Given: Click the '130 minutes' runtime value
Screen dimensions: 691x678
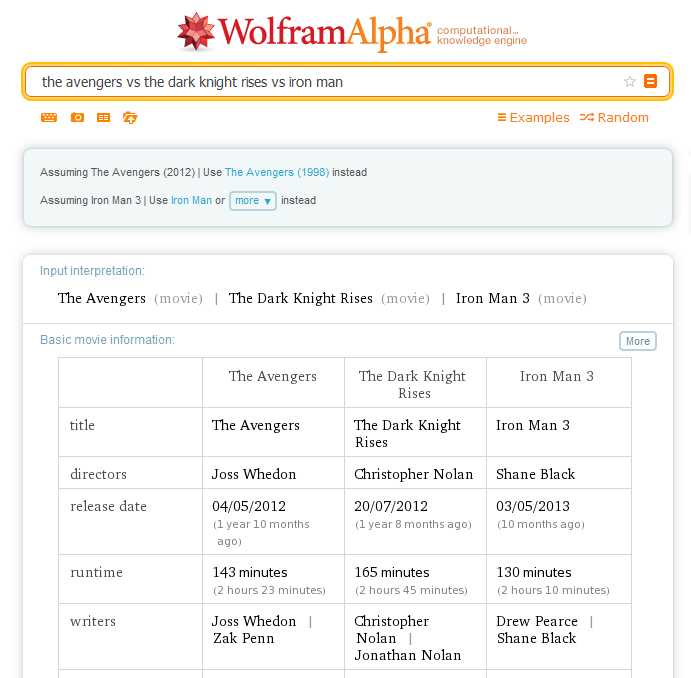Looking at the screenshot, I should pos(534,572).
